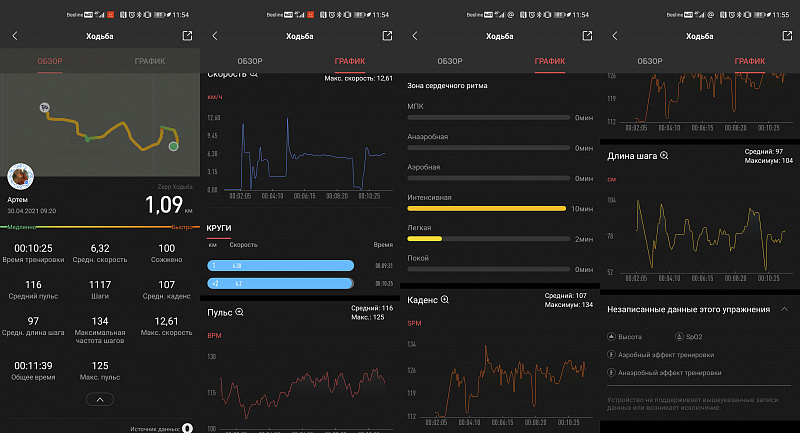Enlarge the Длина шага chart via magnifier

tap(664, 156)
